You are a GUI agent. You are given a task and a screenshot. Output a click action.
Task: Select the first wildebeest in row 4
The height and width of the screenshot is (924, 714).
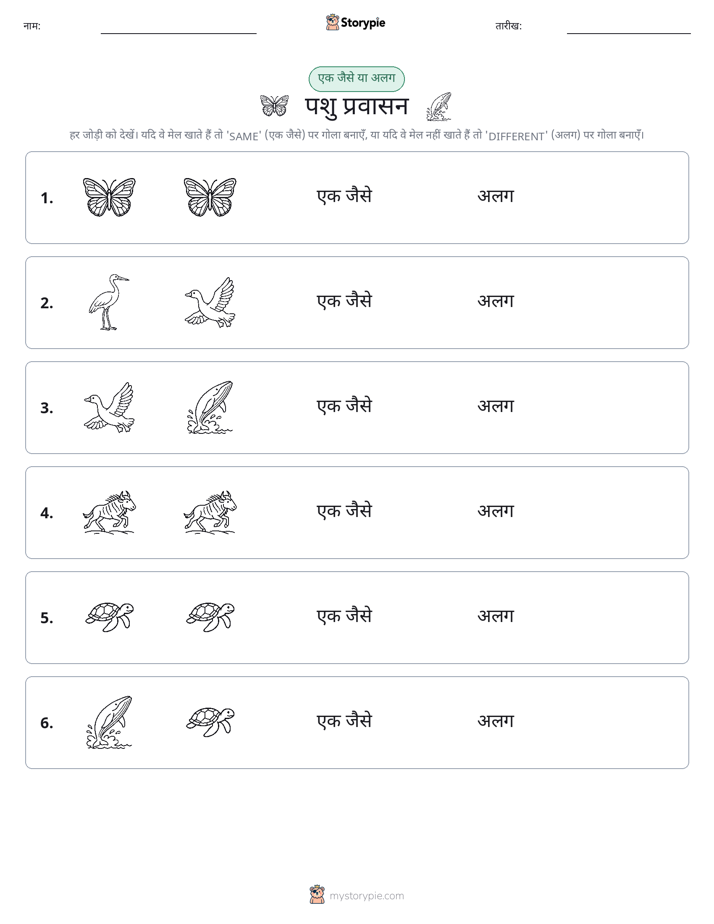[x=109, y=512]
